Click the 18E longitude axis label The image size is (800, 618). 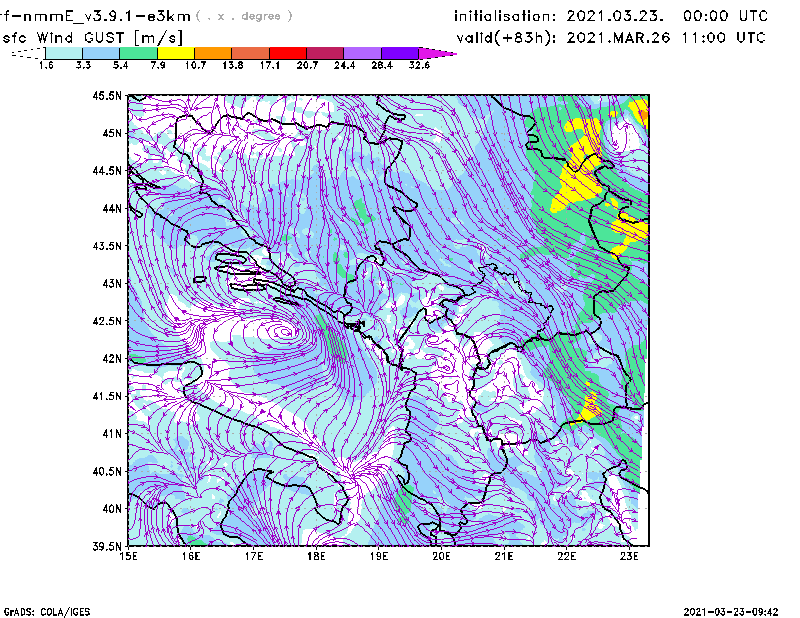(317, 555)
